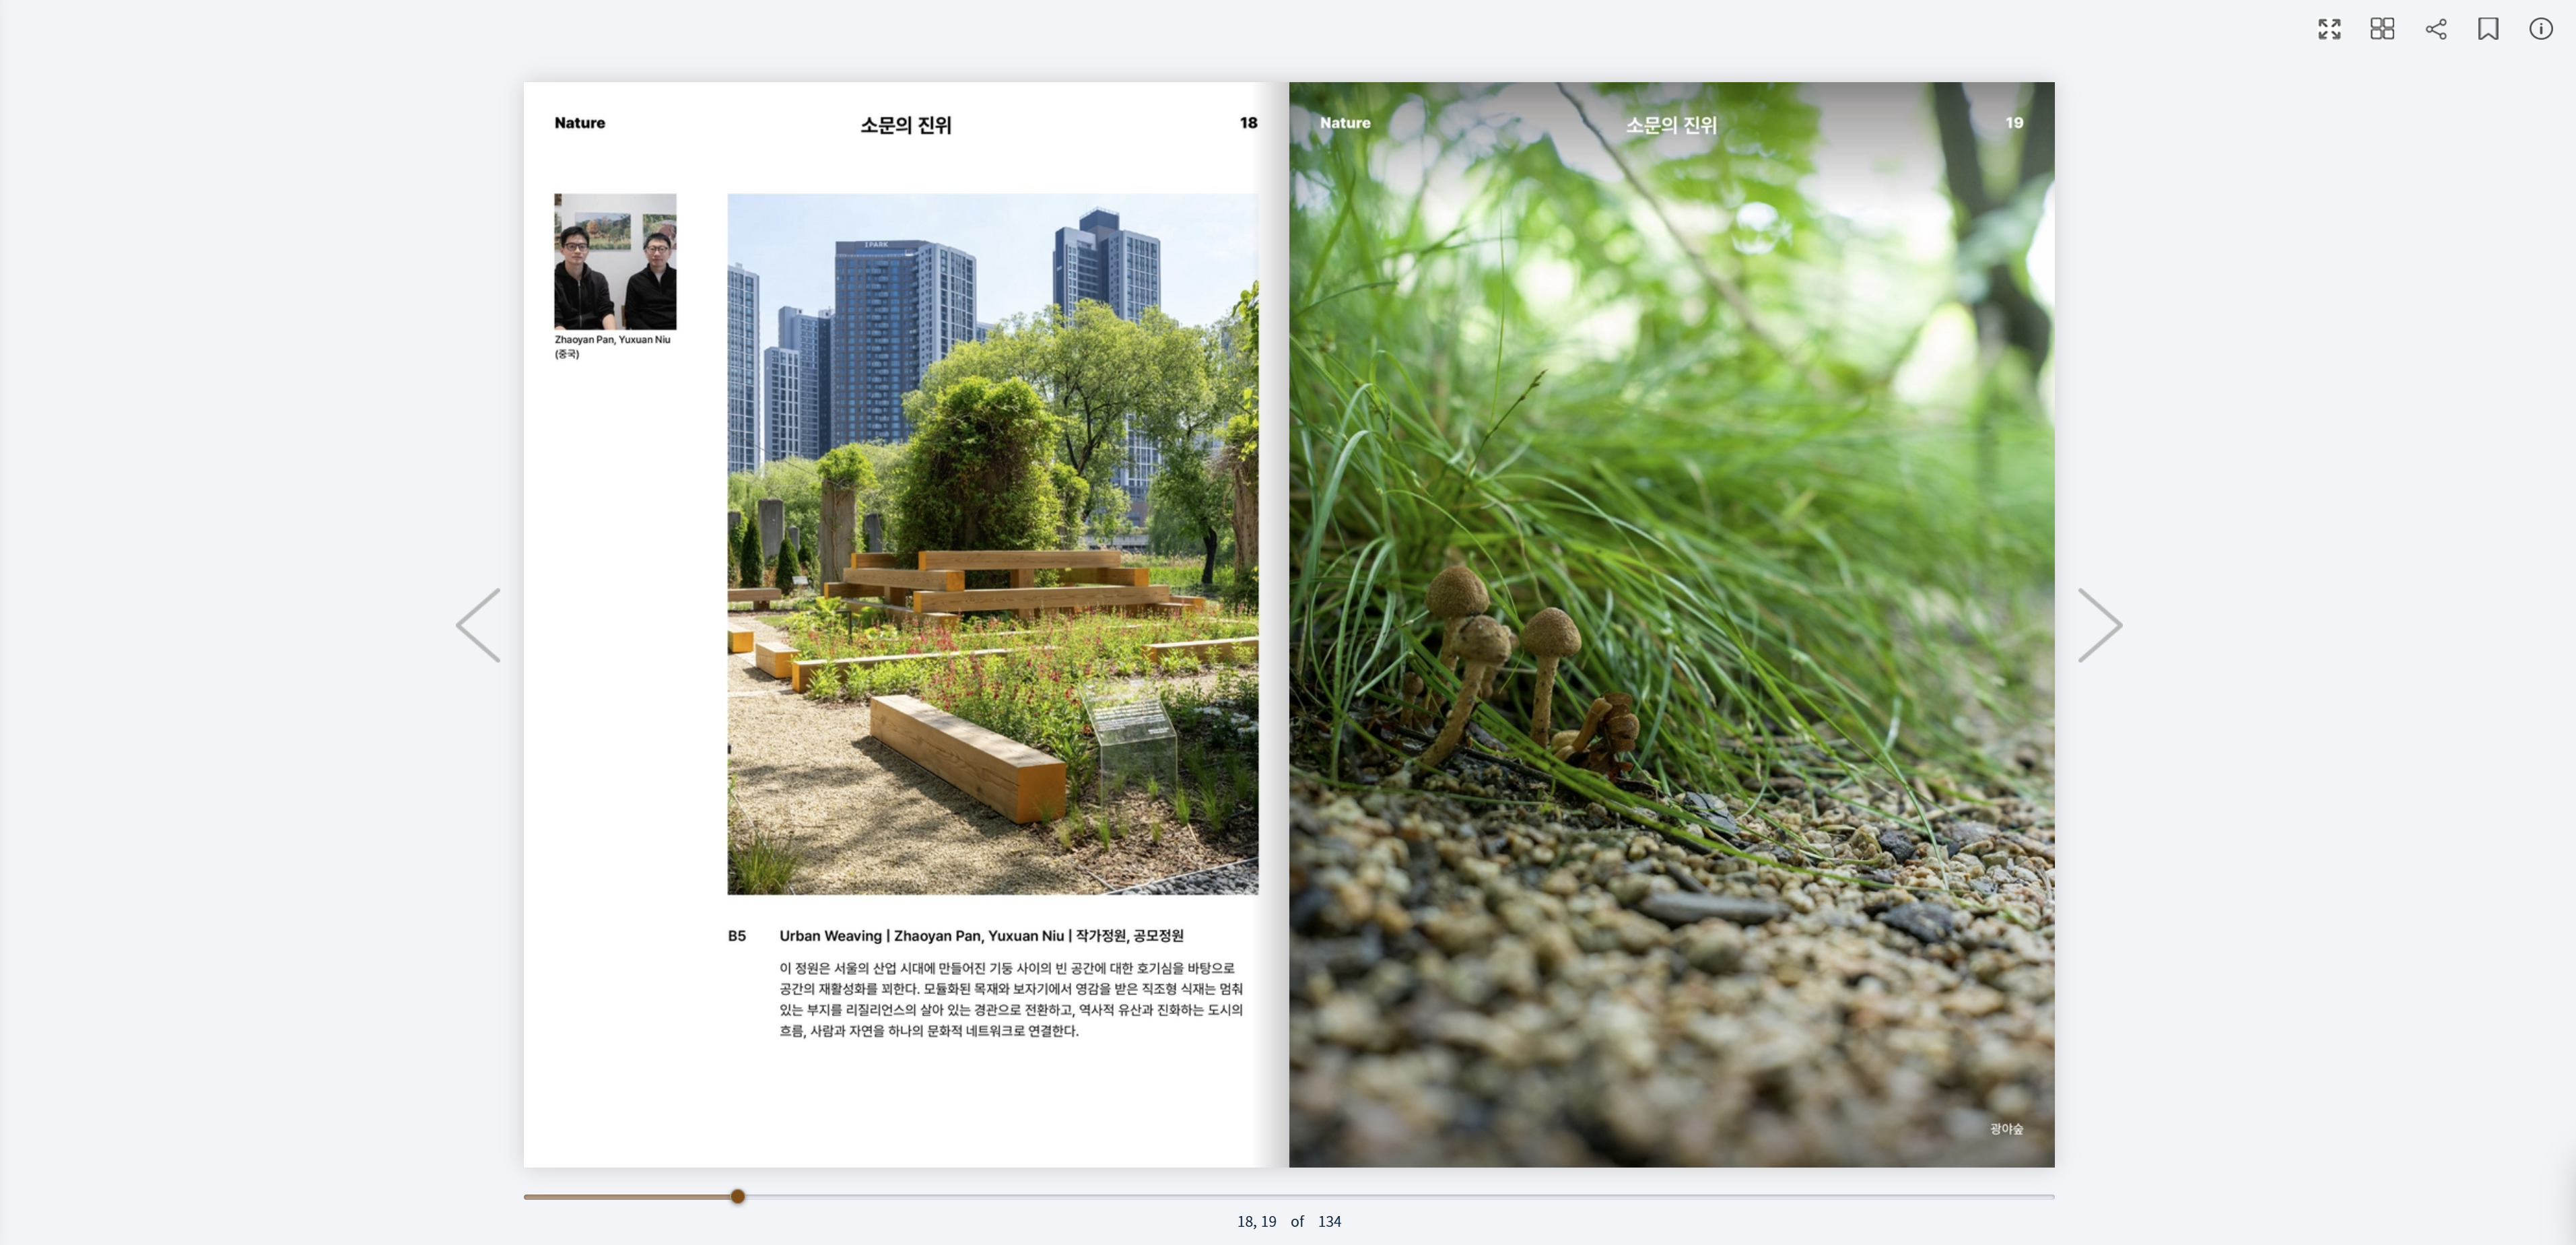This screenshot has width=2576, height=1245.
Task: Click the '광야숲' photo credit on page 19
Action: (2006, 1129)
